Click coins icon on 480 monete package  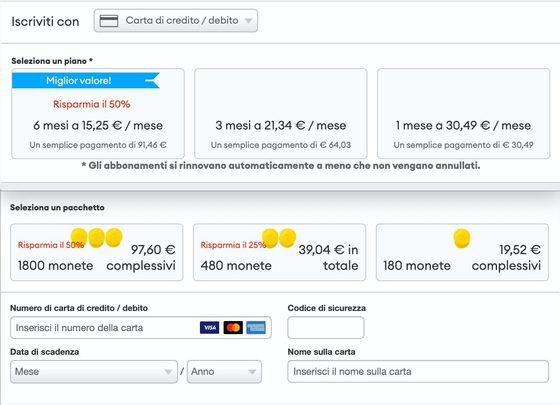[x=279, y=238]
